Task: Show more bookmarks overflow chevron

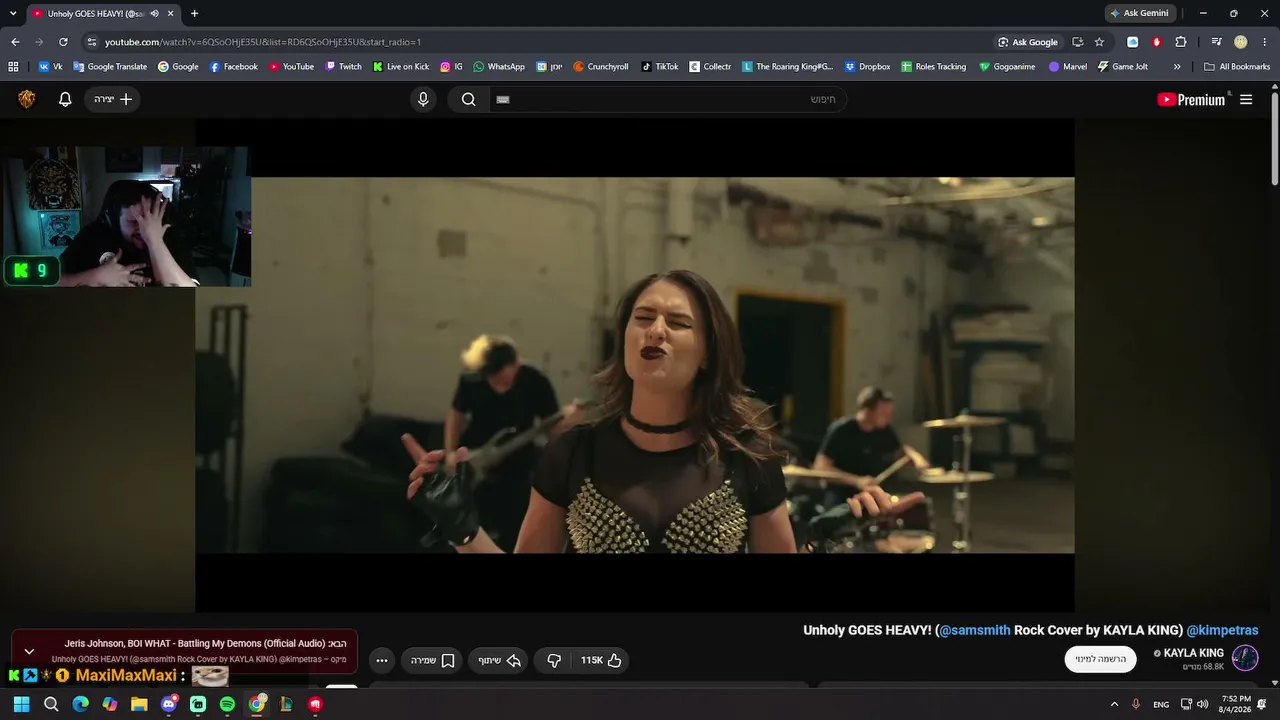Action: 1177,67
